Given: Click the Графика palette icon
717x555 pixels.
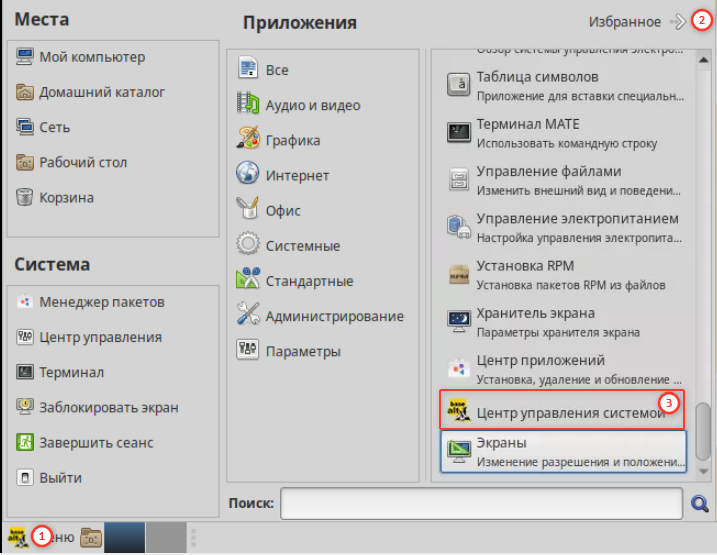Looking at the screenshot, I should pyautogui.click(x=248, y=139).
